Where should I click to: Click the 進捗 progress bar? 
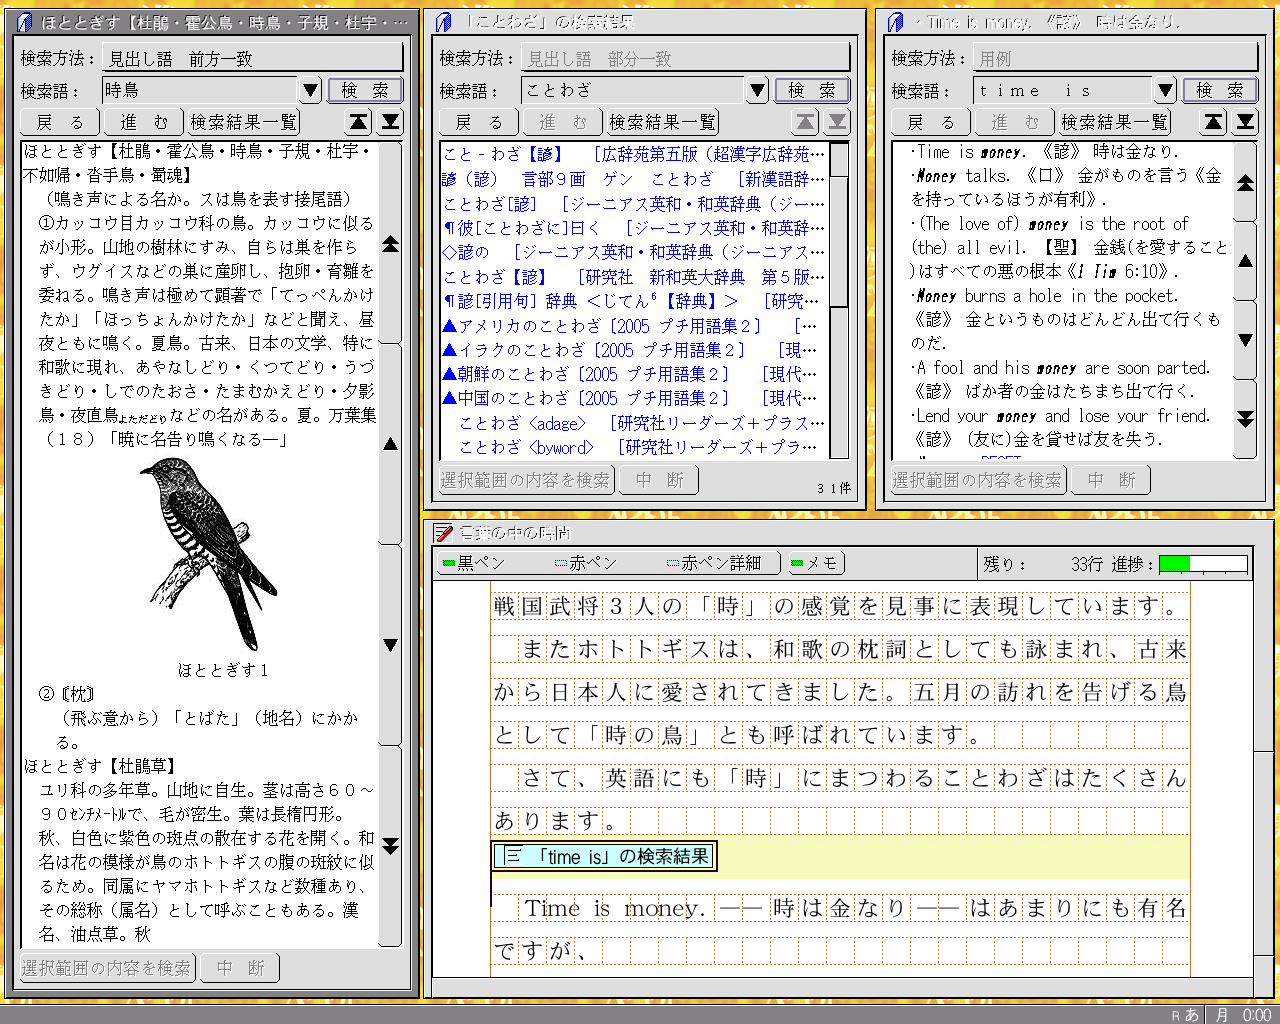pos(1204,563)
